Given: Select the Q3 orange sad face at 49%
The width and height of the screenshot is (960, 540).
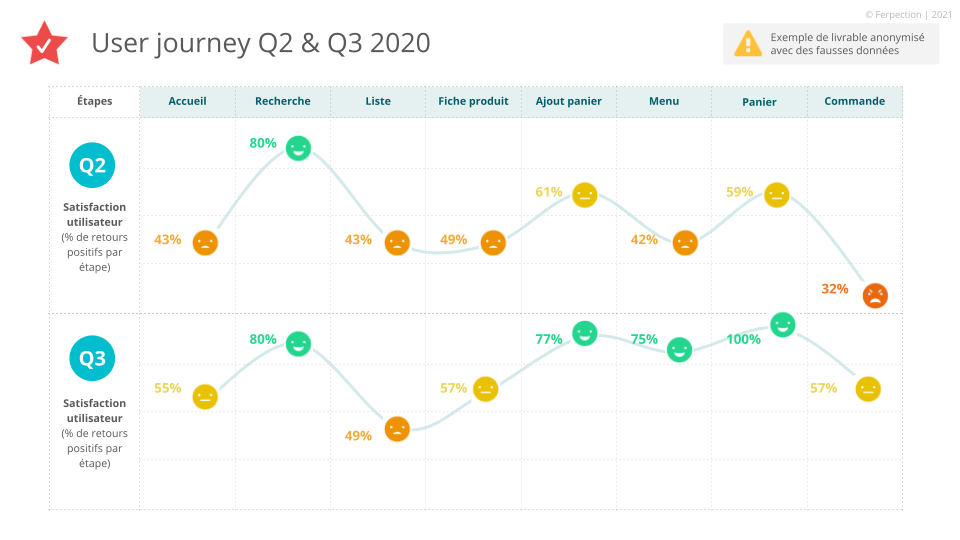Looking at the screenshot, I should [397, 429].
